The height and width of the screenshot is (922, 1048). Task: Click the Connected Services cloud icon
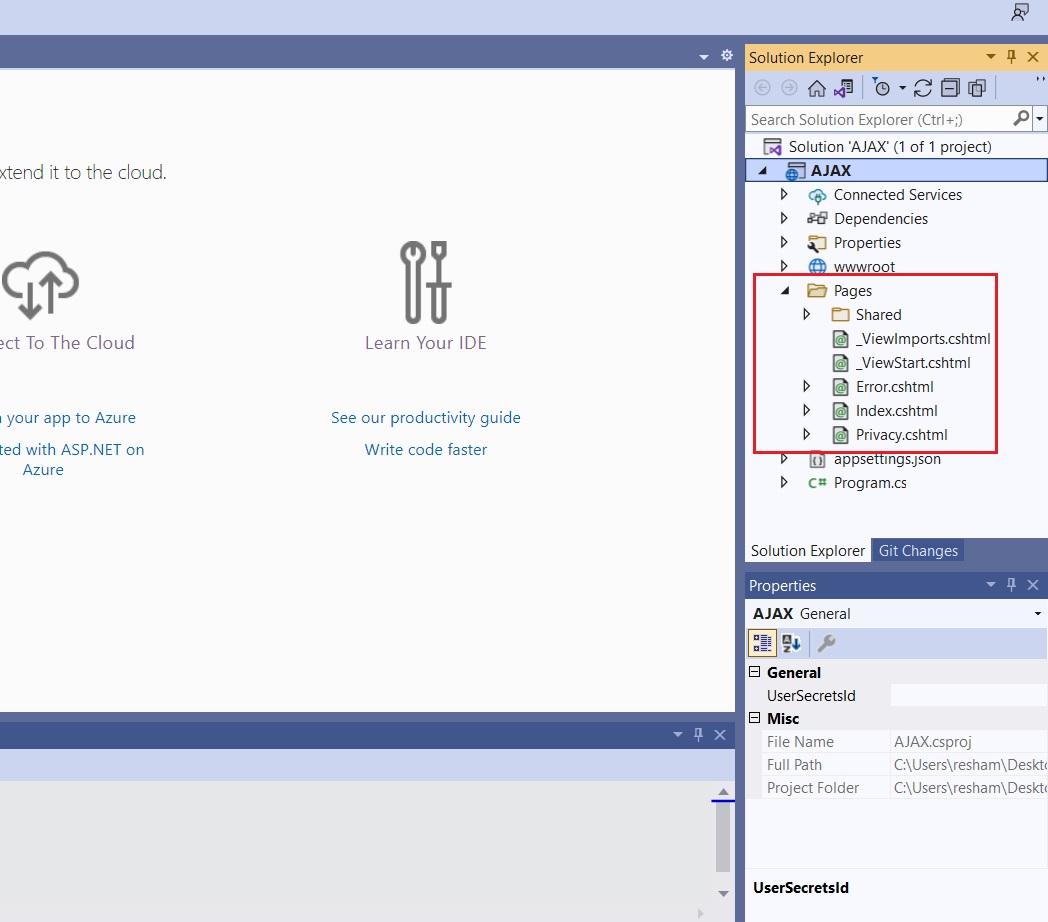(x=817, y=195)
